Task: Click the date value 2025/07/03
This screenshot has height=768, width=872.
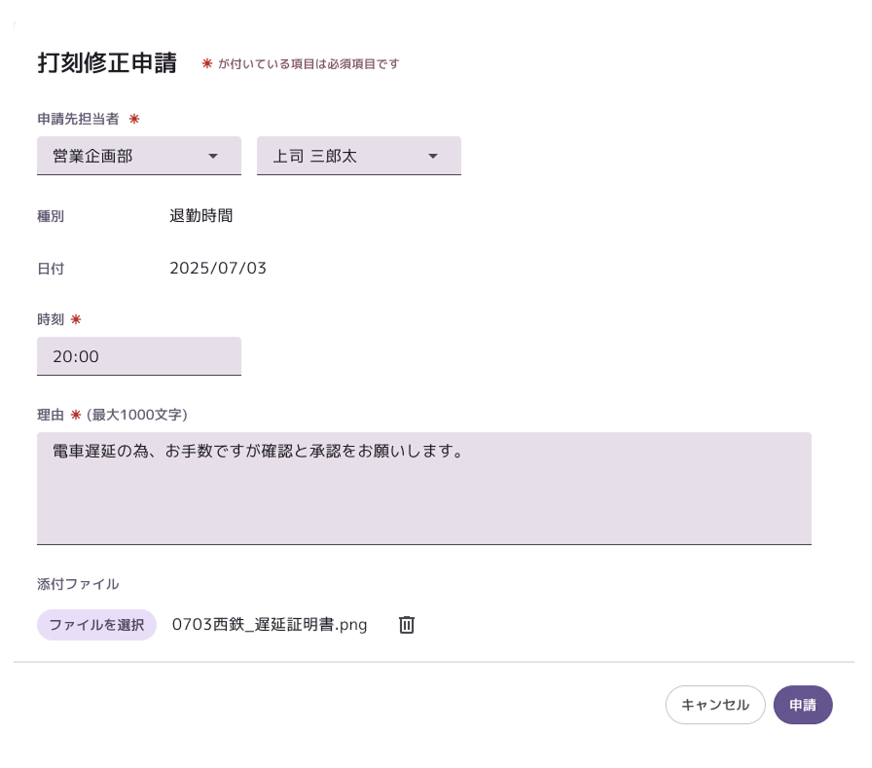Action: (218, 268)
